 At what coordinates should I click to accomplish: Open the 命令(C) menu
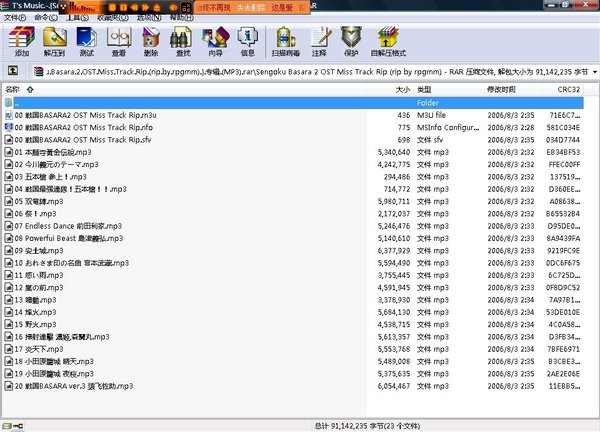click(x=46, y=18)
